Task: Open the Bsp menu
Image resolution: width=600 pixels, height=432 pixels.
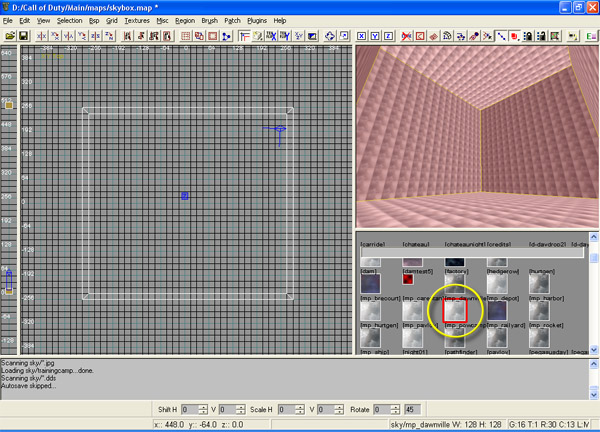Action: (94, 21)
